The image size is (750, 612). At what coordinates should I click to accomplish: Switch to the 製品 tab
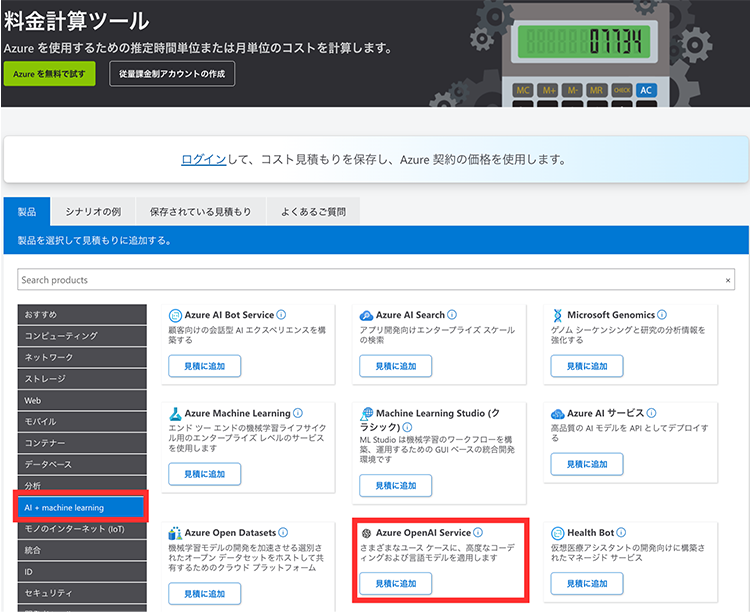coord(27,211)
